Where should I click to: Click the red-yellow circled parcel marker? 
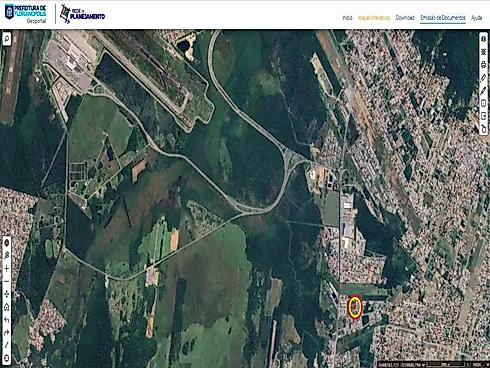pos(355,307)
